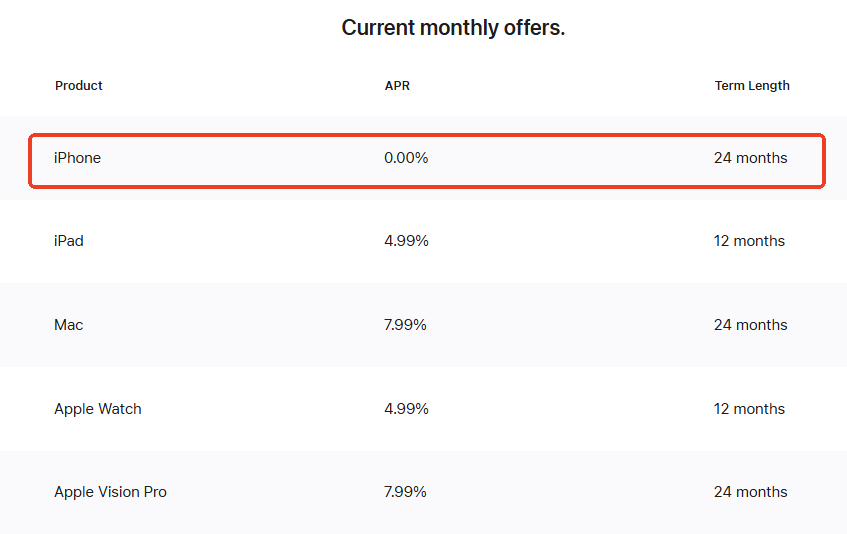847x534 pixels.
Task: Select the Mac product name
Action: [x=69, y=325]
